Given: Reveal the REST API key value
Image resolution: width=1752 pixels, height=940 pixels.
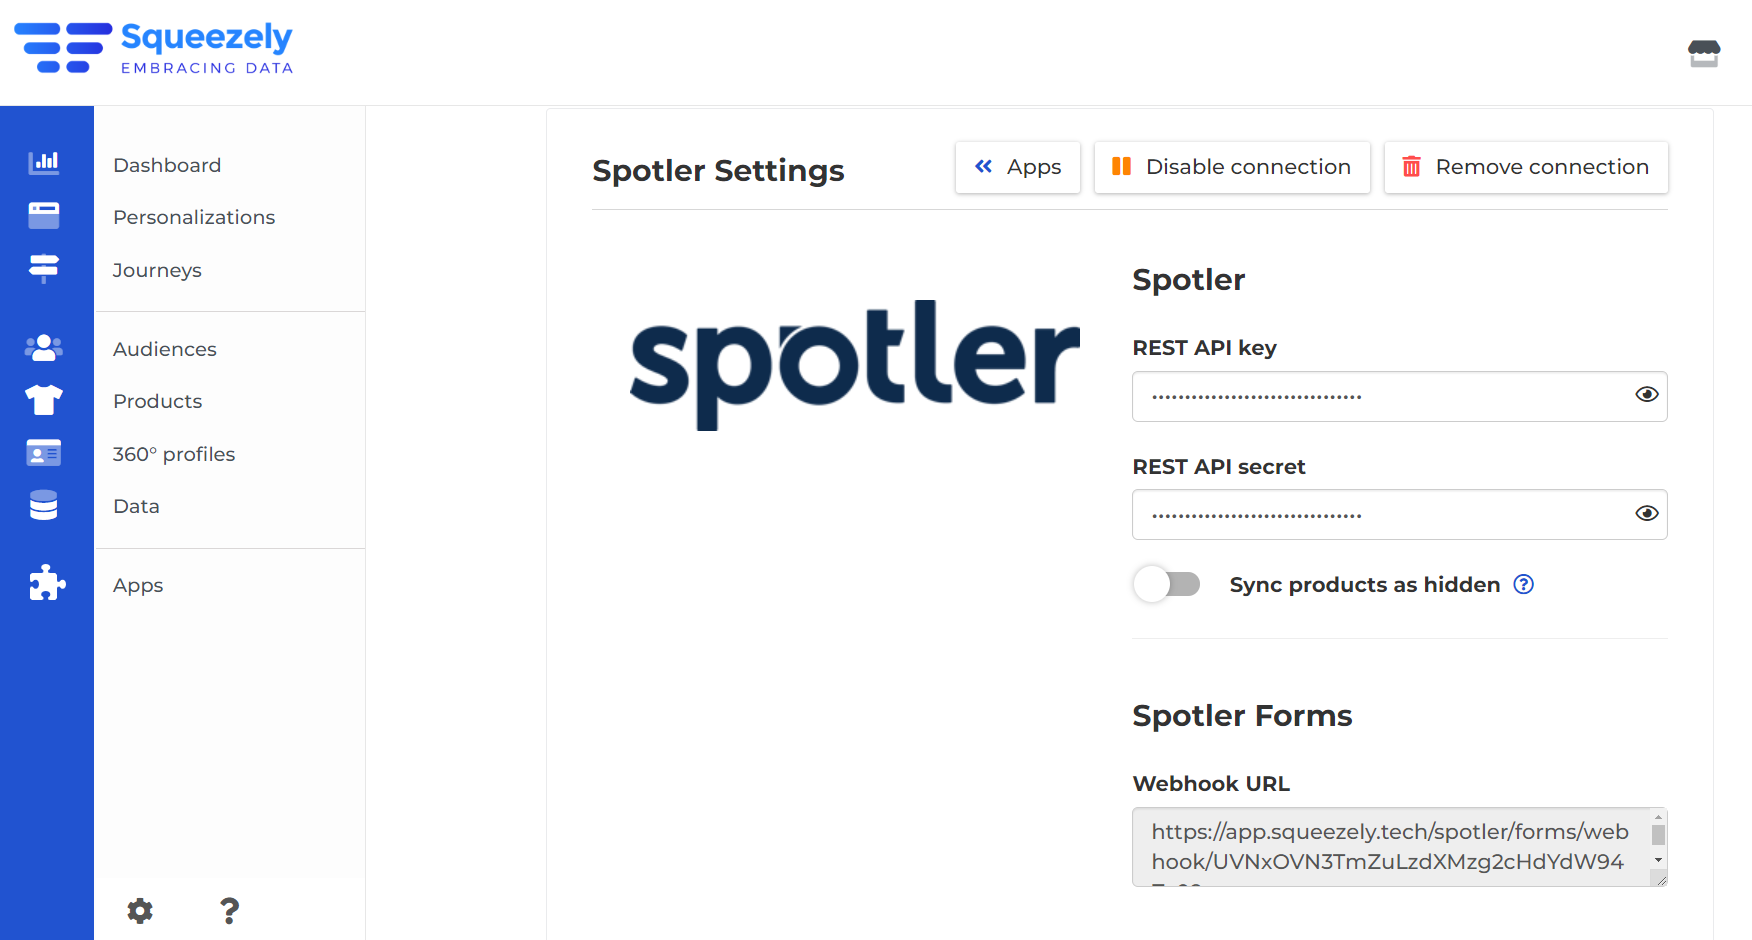Looking at the screenshot, I should pos(1647,395).
